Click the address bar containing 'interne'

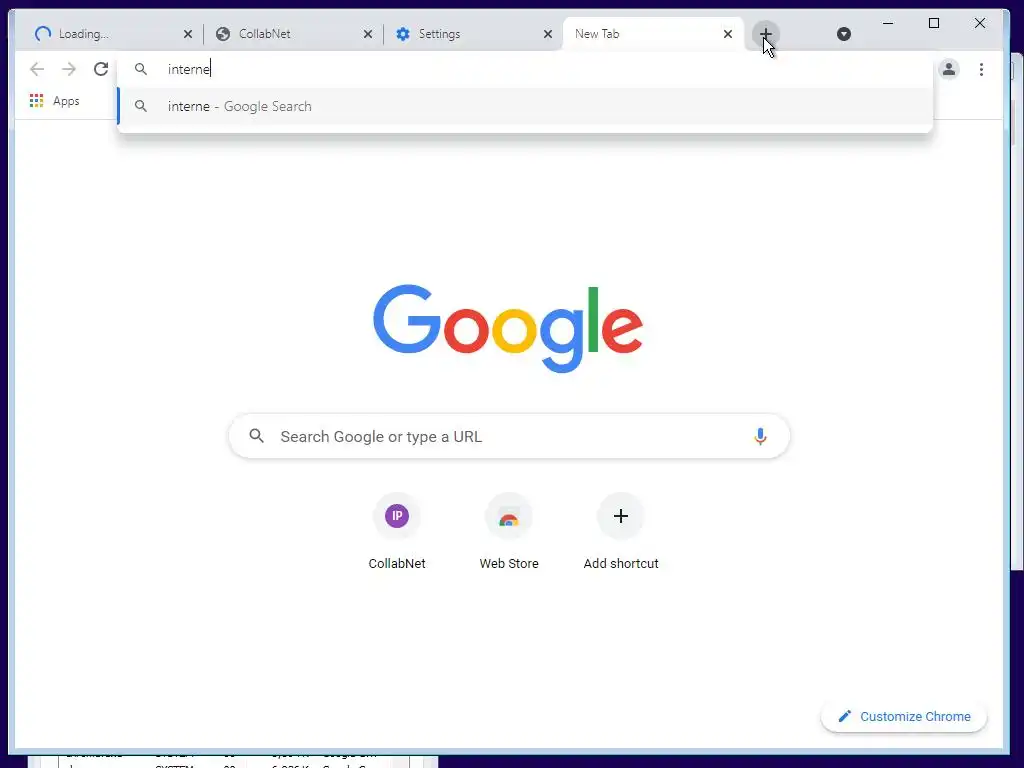(524, 69)
